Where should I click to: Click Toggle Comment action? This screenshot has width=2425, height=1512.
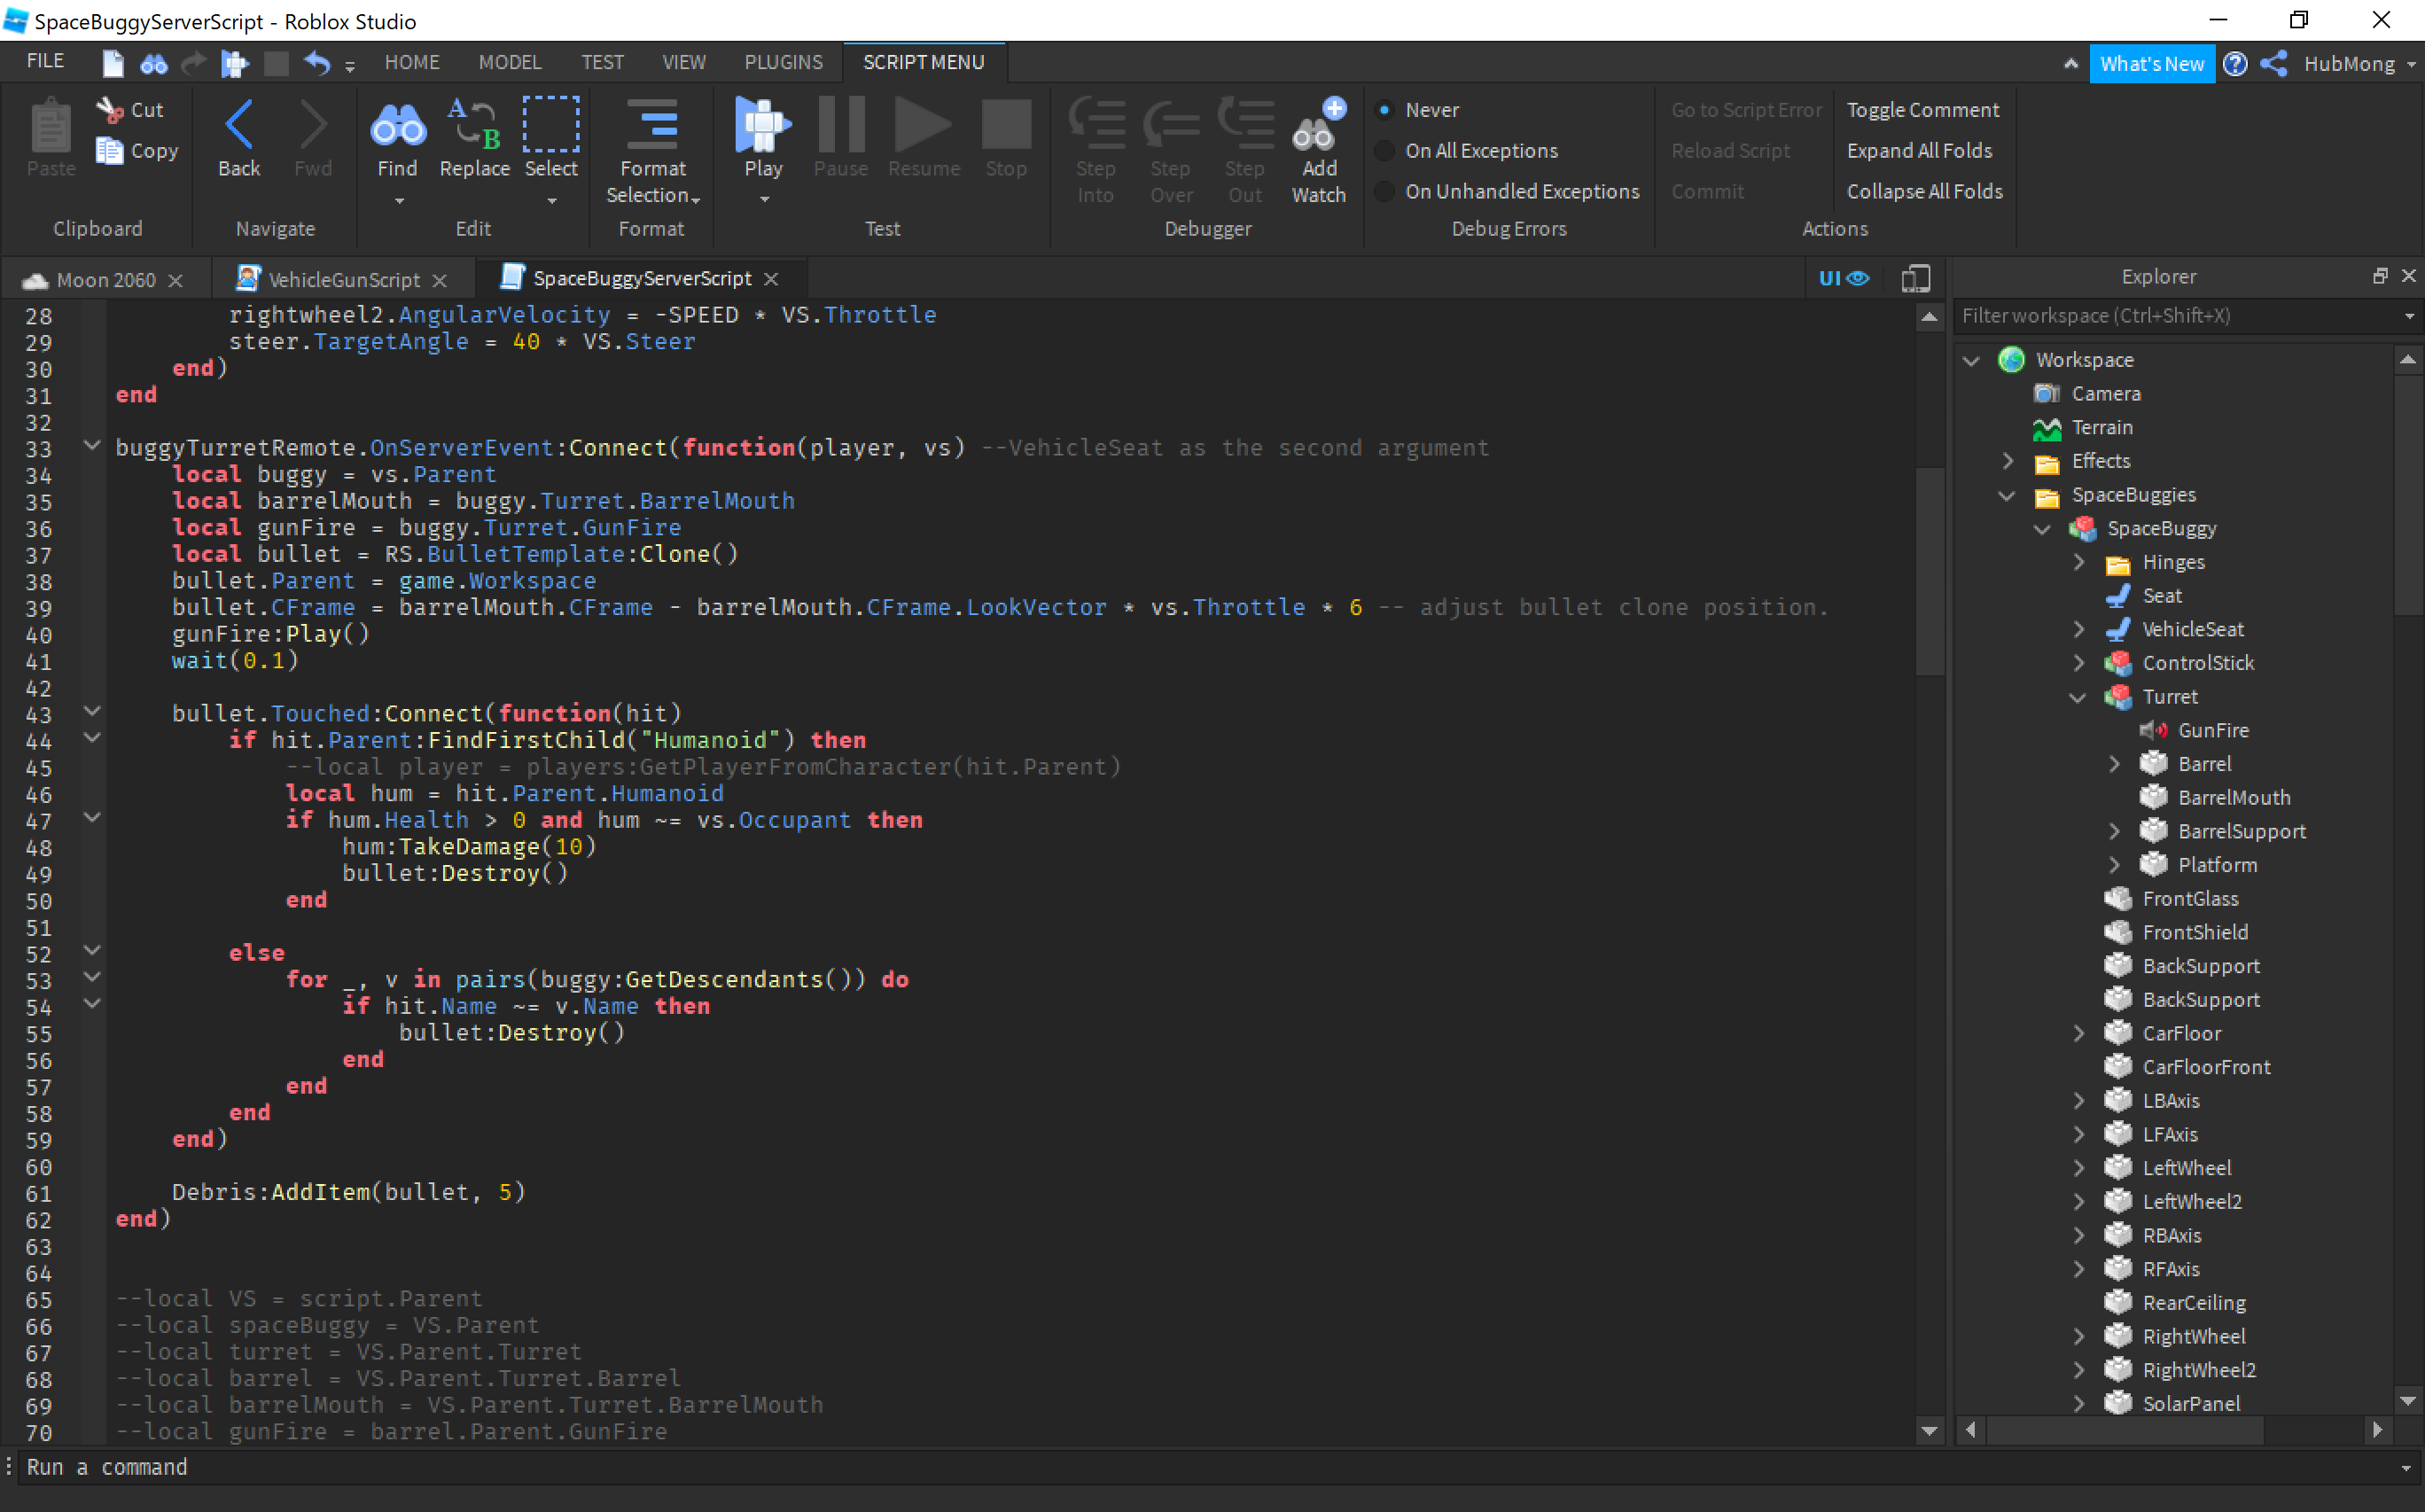(1922, 110)
